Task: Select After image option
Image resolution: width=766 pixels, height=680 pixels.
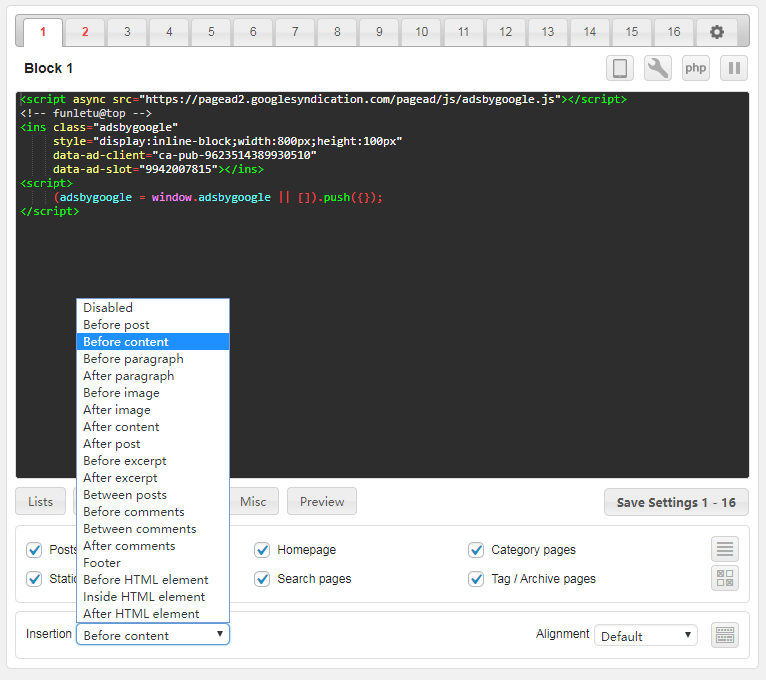Action: tap(153, 410)
